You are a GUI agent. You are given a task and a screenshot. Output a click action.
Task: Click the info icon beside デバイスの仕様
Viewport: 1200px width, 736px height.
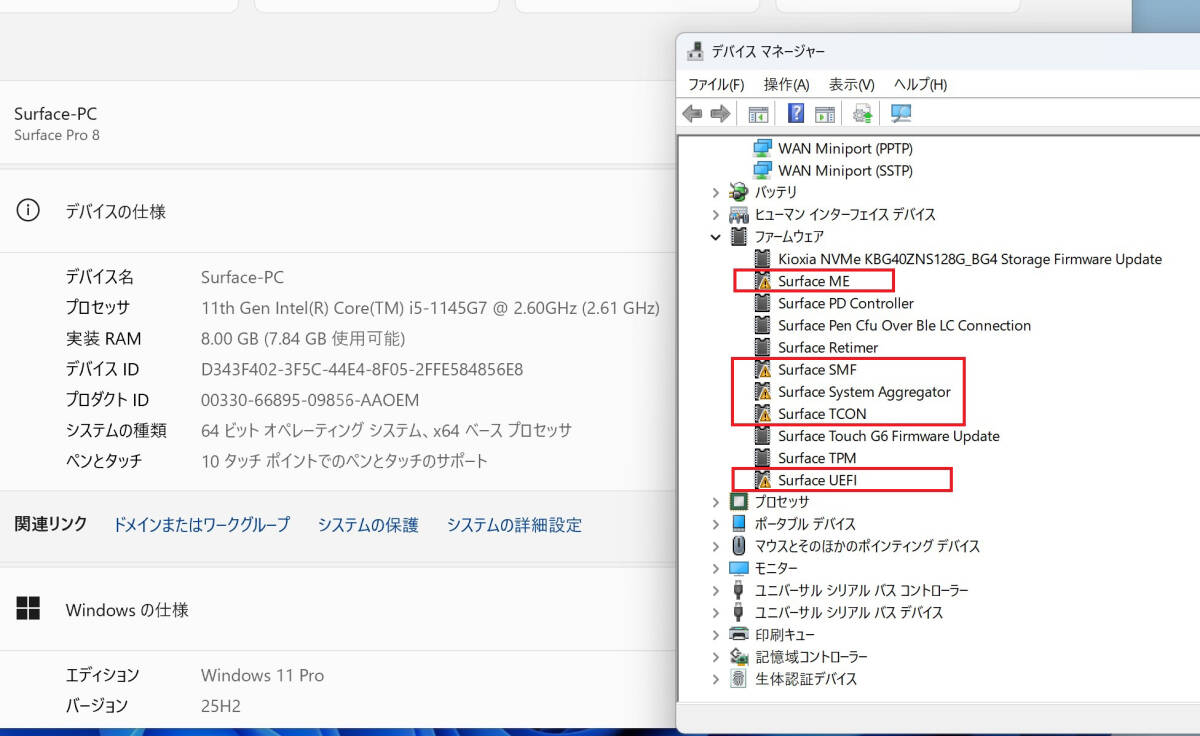click(29, 211)
